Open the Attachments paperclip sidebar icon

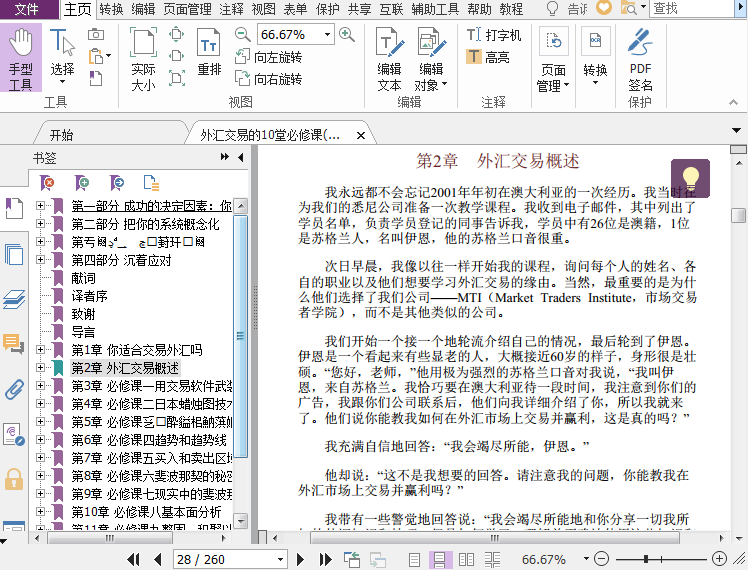click(x=14, y=389)
